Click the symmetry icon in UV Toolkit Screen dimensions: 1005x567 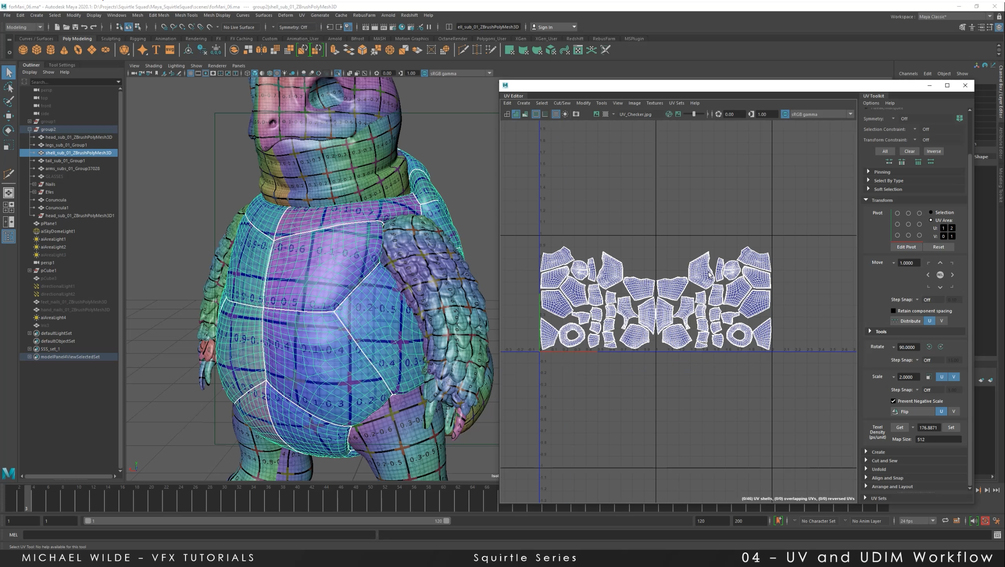(x=959, y=118)
